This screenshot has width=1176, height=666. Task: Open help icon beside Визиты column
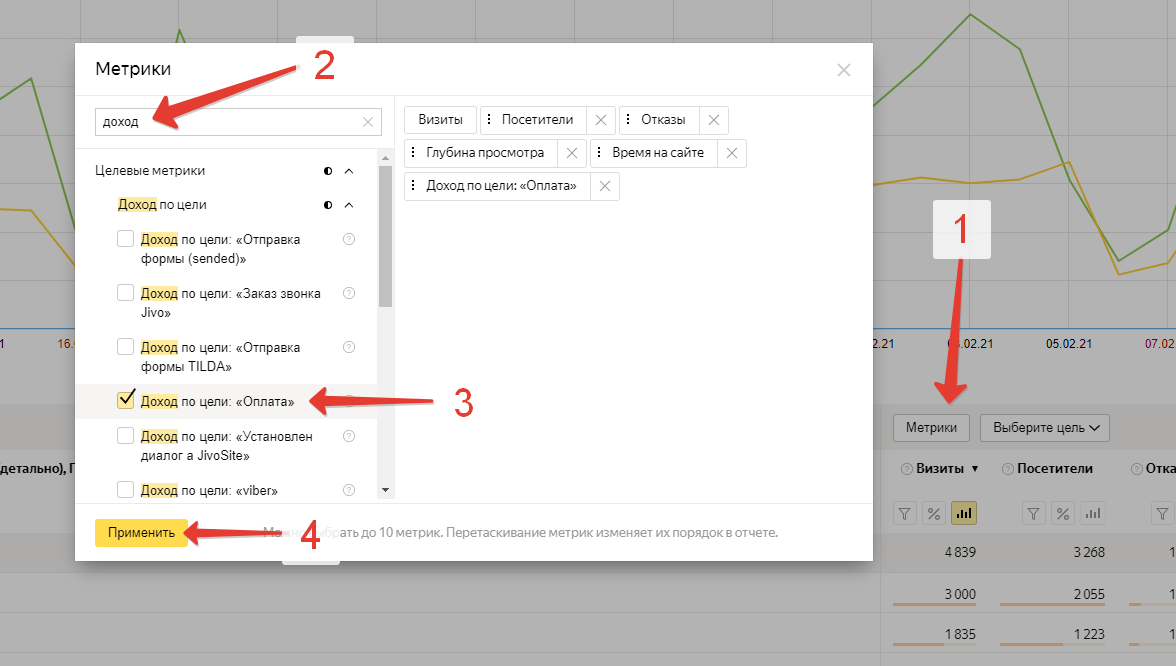pyautogui.click(x=907, y=469)
